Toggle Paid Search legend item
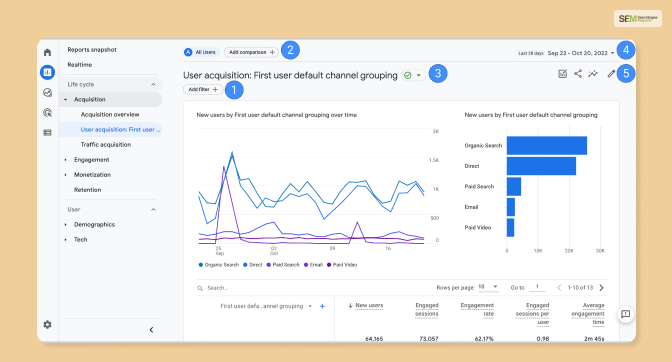Image resolution: width=672 pixels, height=362 pixels. pos(283,265)
